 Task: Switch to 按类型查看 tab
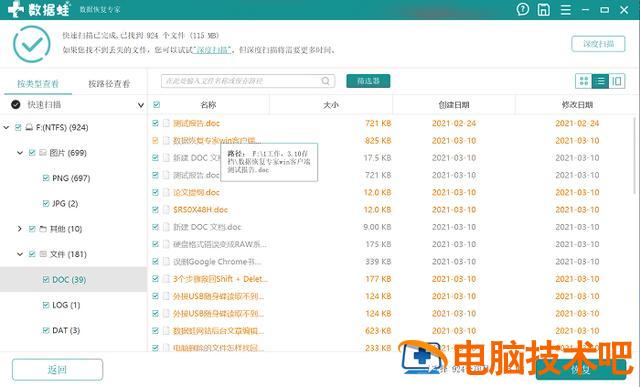[38, 84]
